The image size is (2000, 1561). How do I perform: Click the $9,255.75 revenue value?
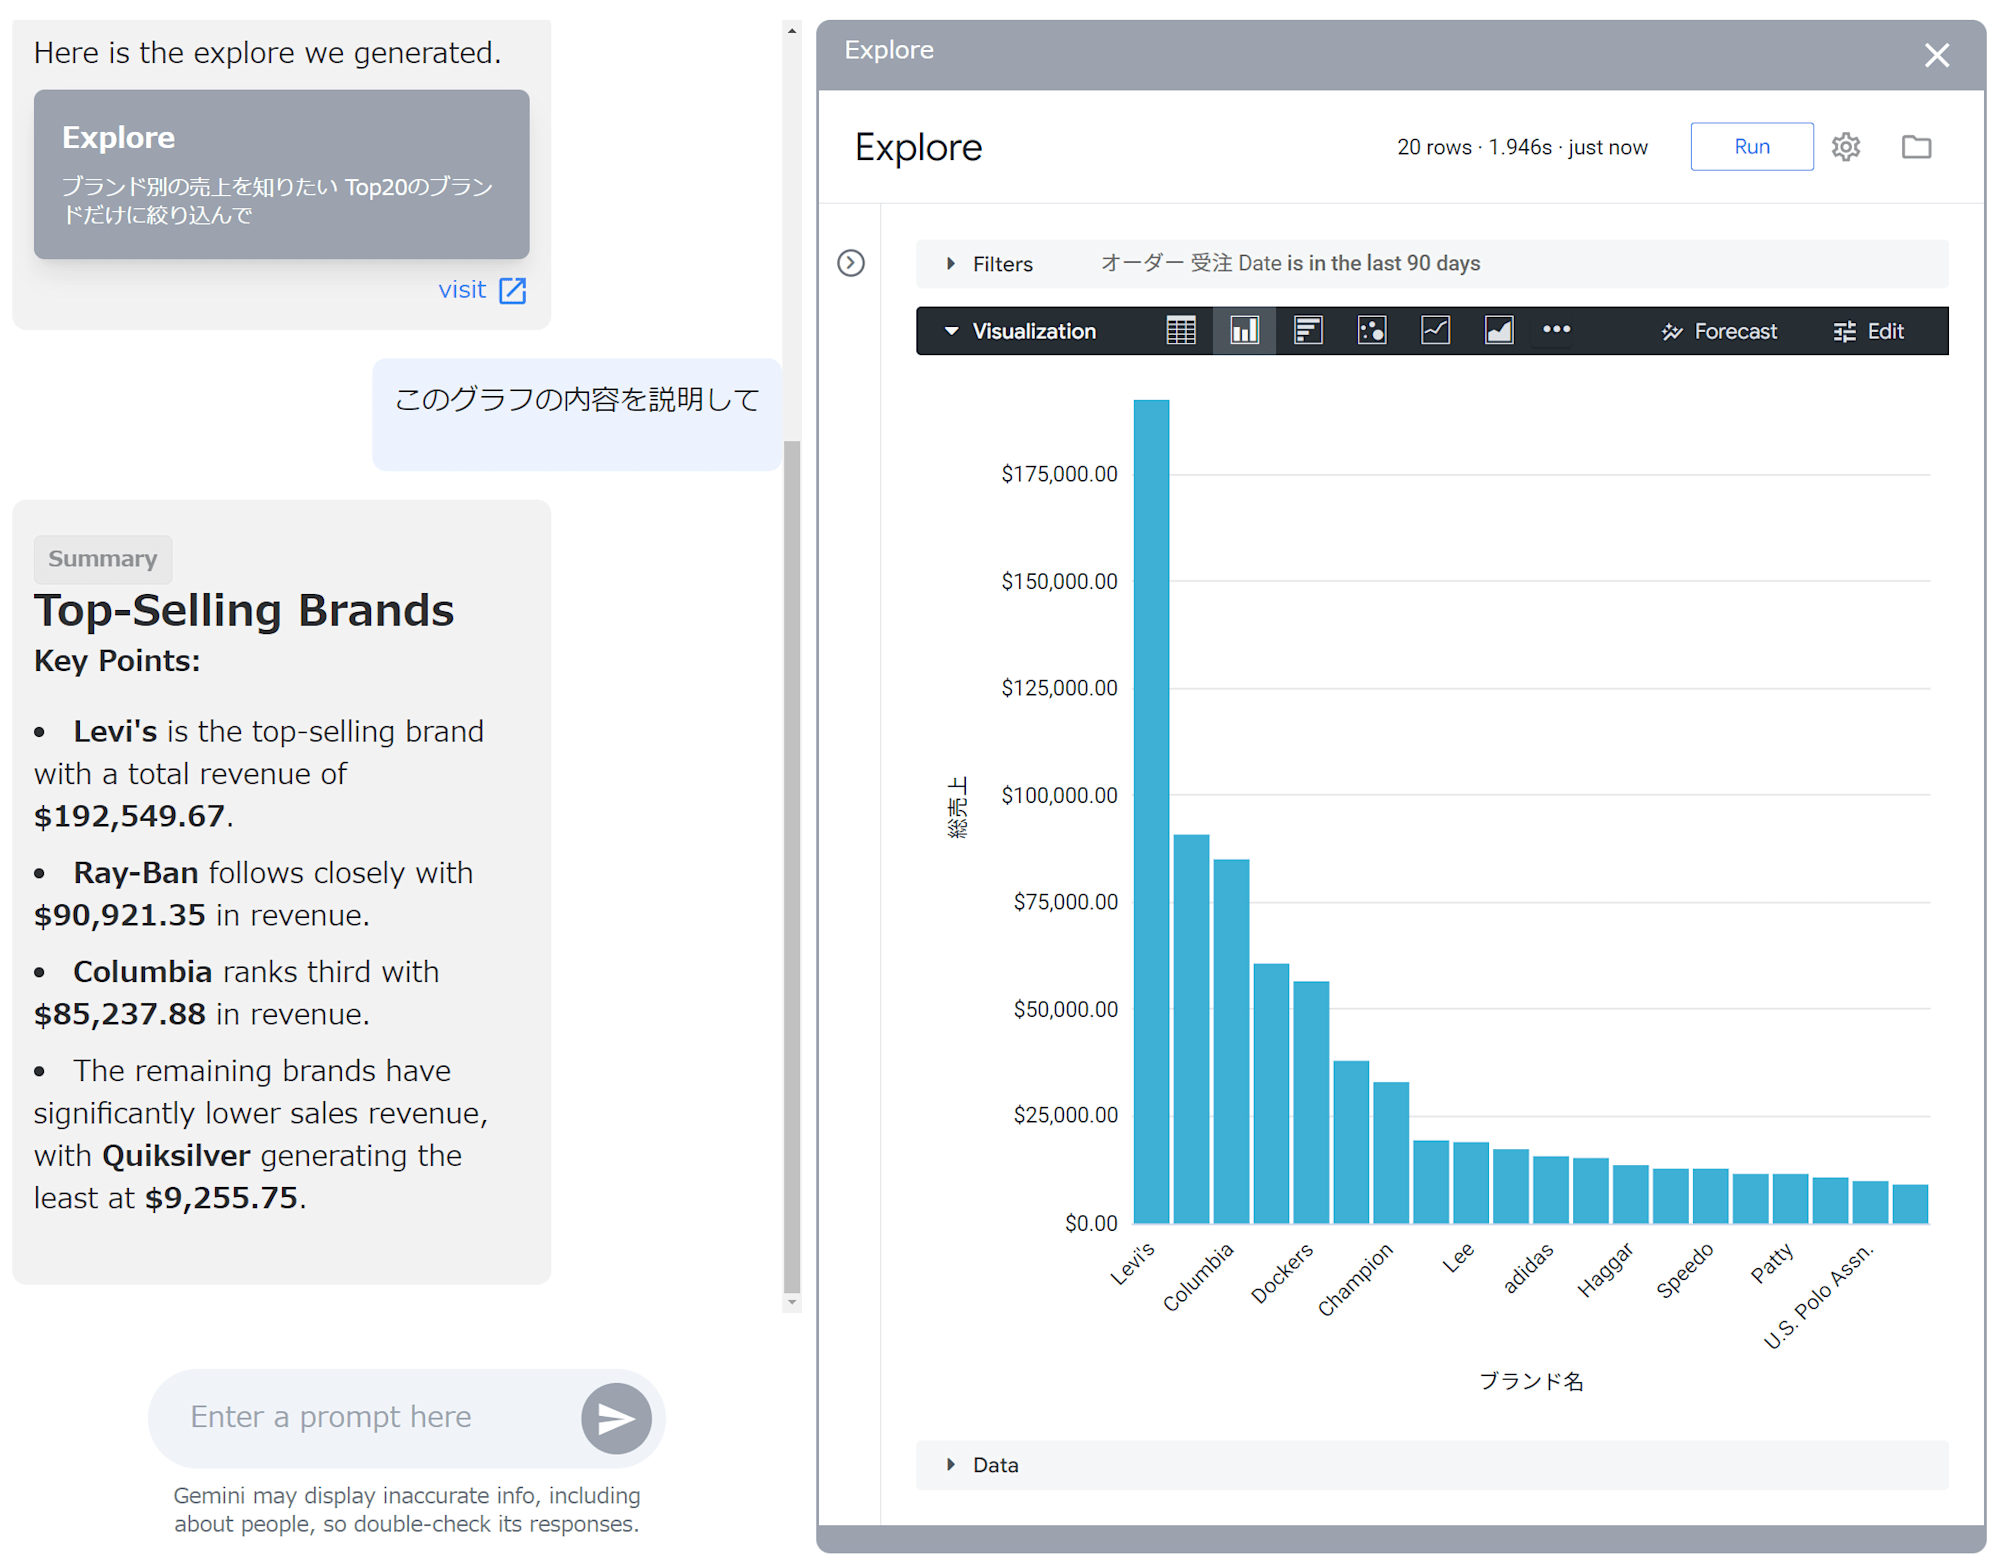point(221,1198)
